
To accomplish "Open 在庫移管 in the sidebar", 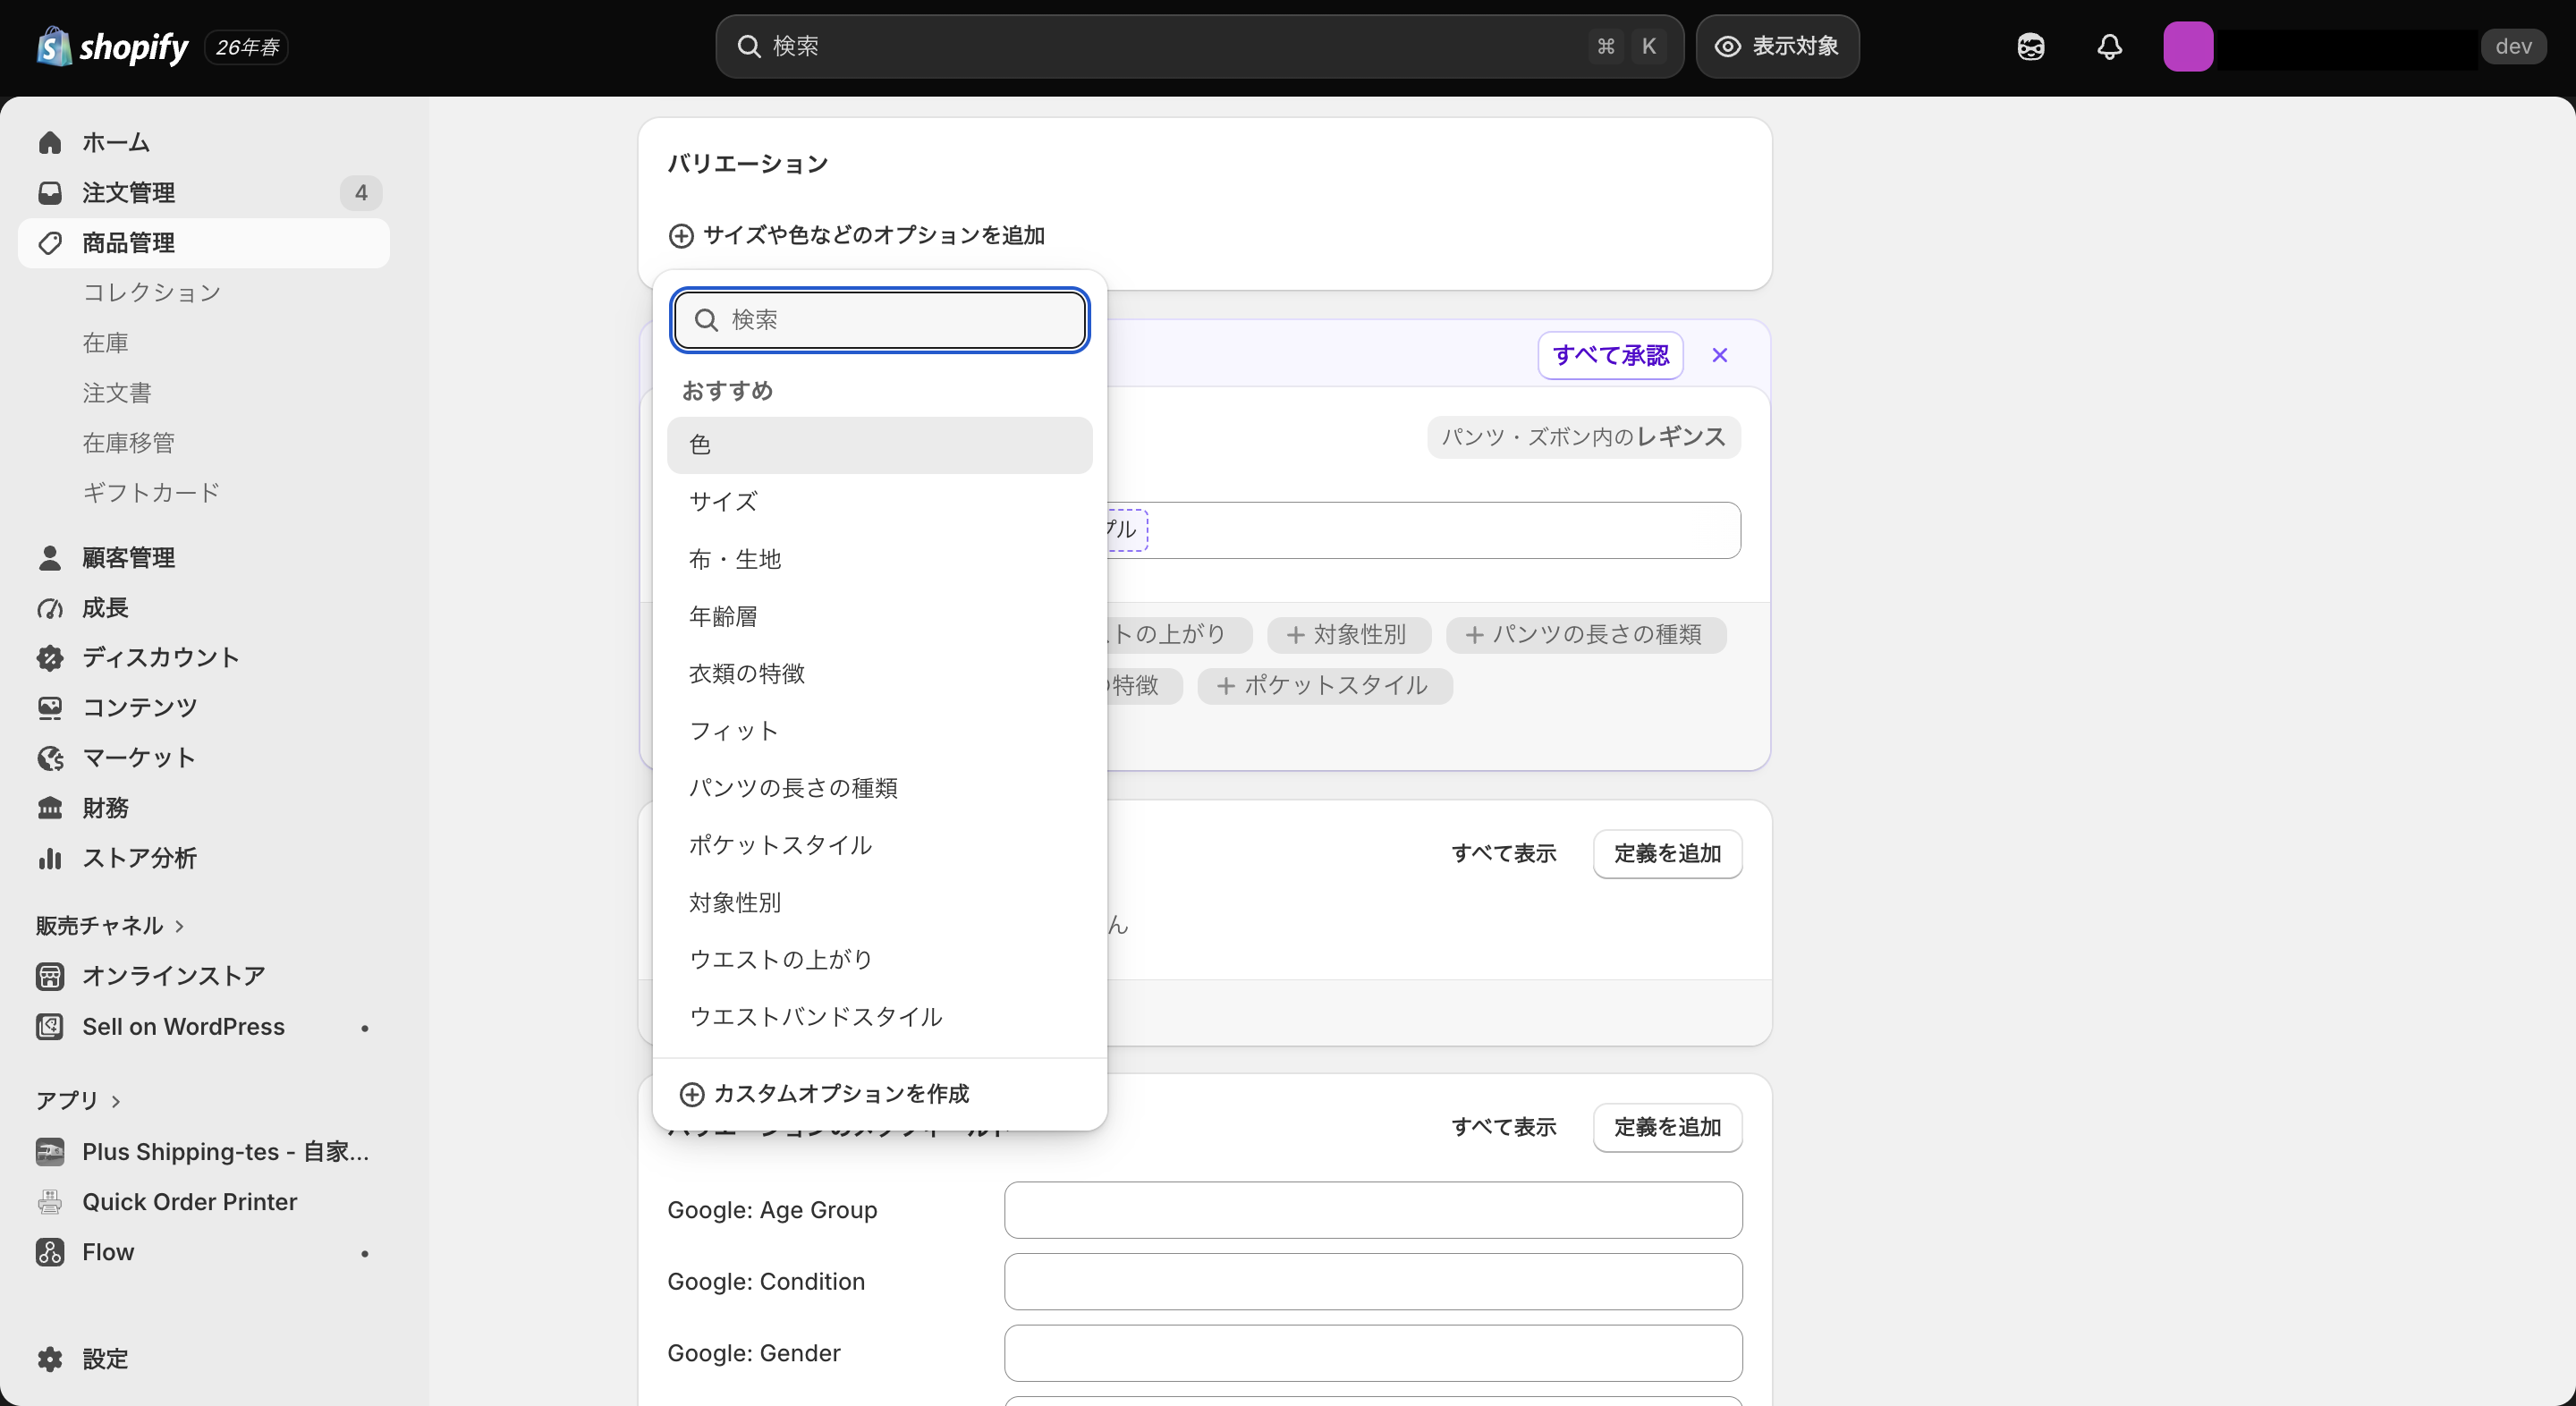I will tap(128, 442).
